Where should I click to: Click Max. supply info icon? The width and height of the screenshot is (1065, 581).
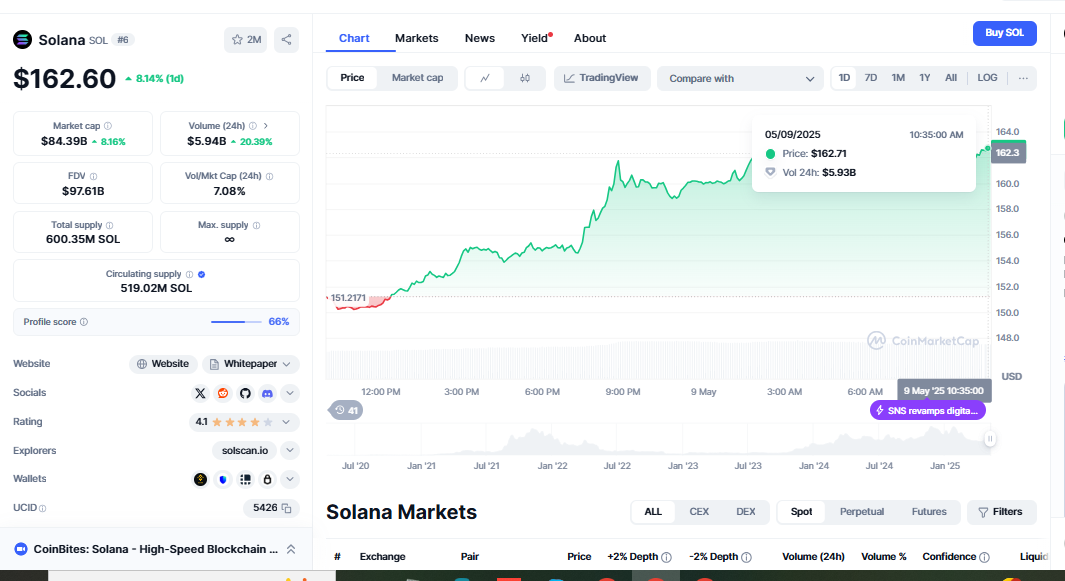click(x=256, y=225)
